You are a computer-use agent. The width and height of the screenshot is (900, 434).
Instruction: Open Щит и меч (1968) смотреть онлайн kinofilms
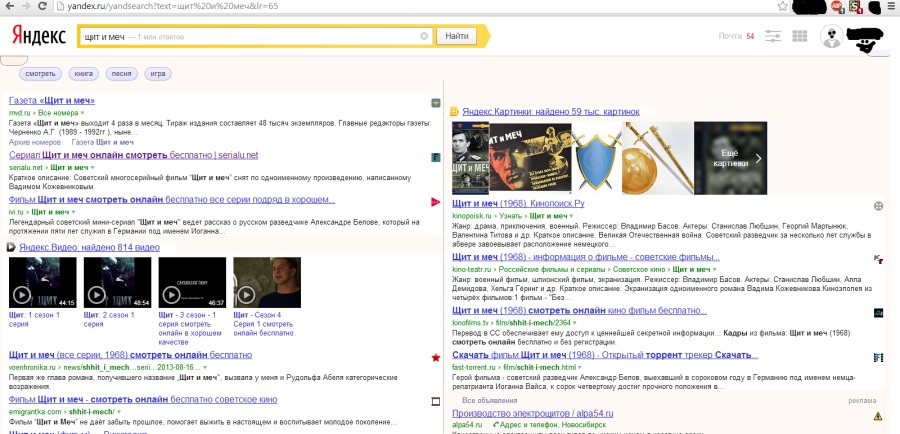579,311
